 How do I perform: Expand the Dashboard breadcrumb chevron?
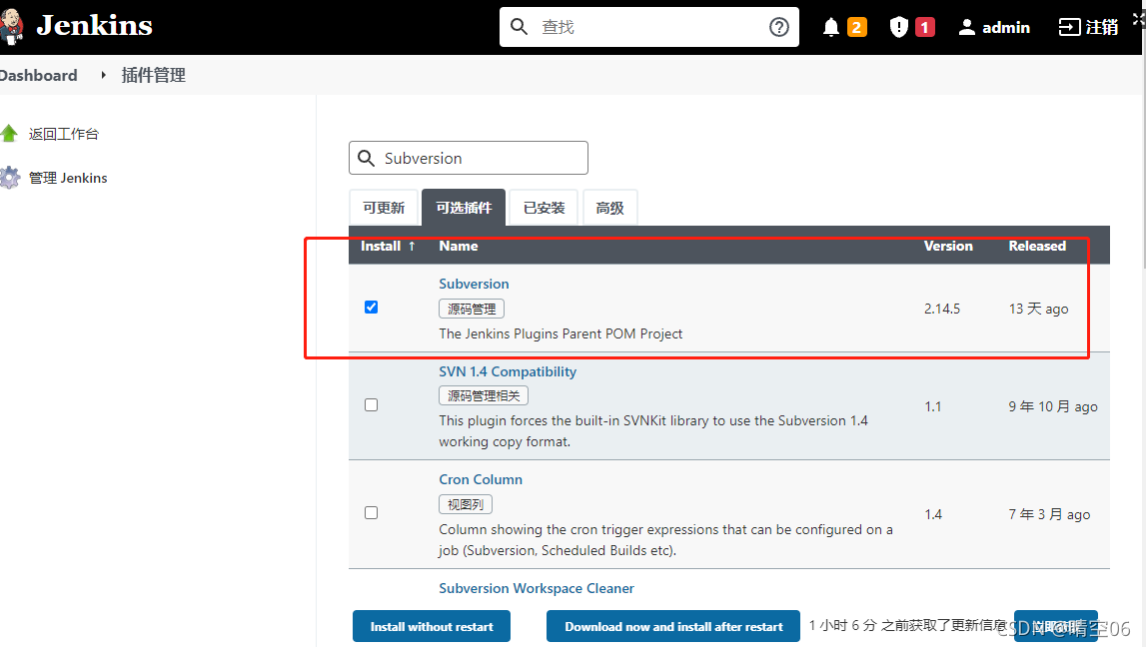point(103,75)
